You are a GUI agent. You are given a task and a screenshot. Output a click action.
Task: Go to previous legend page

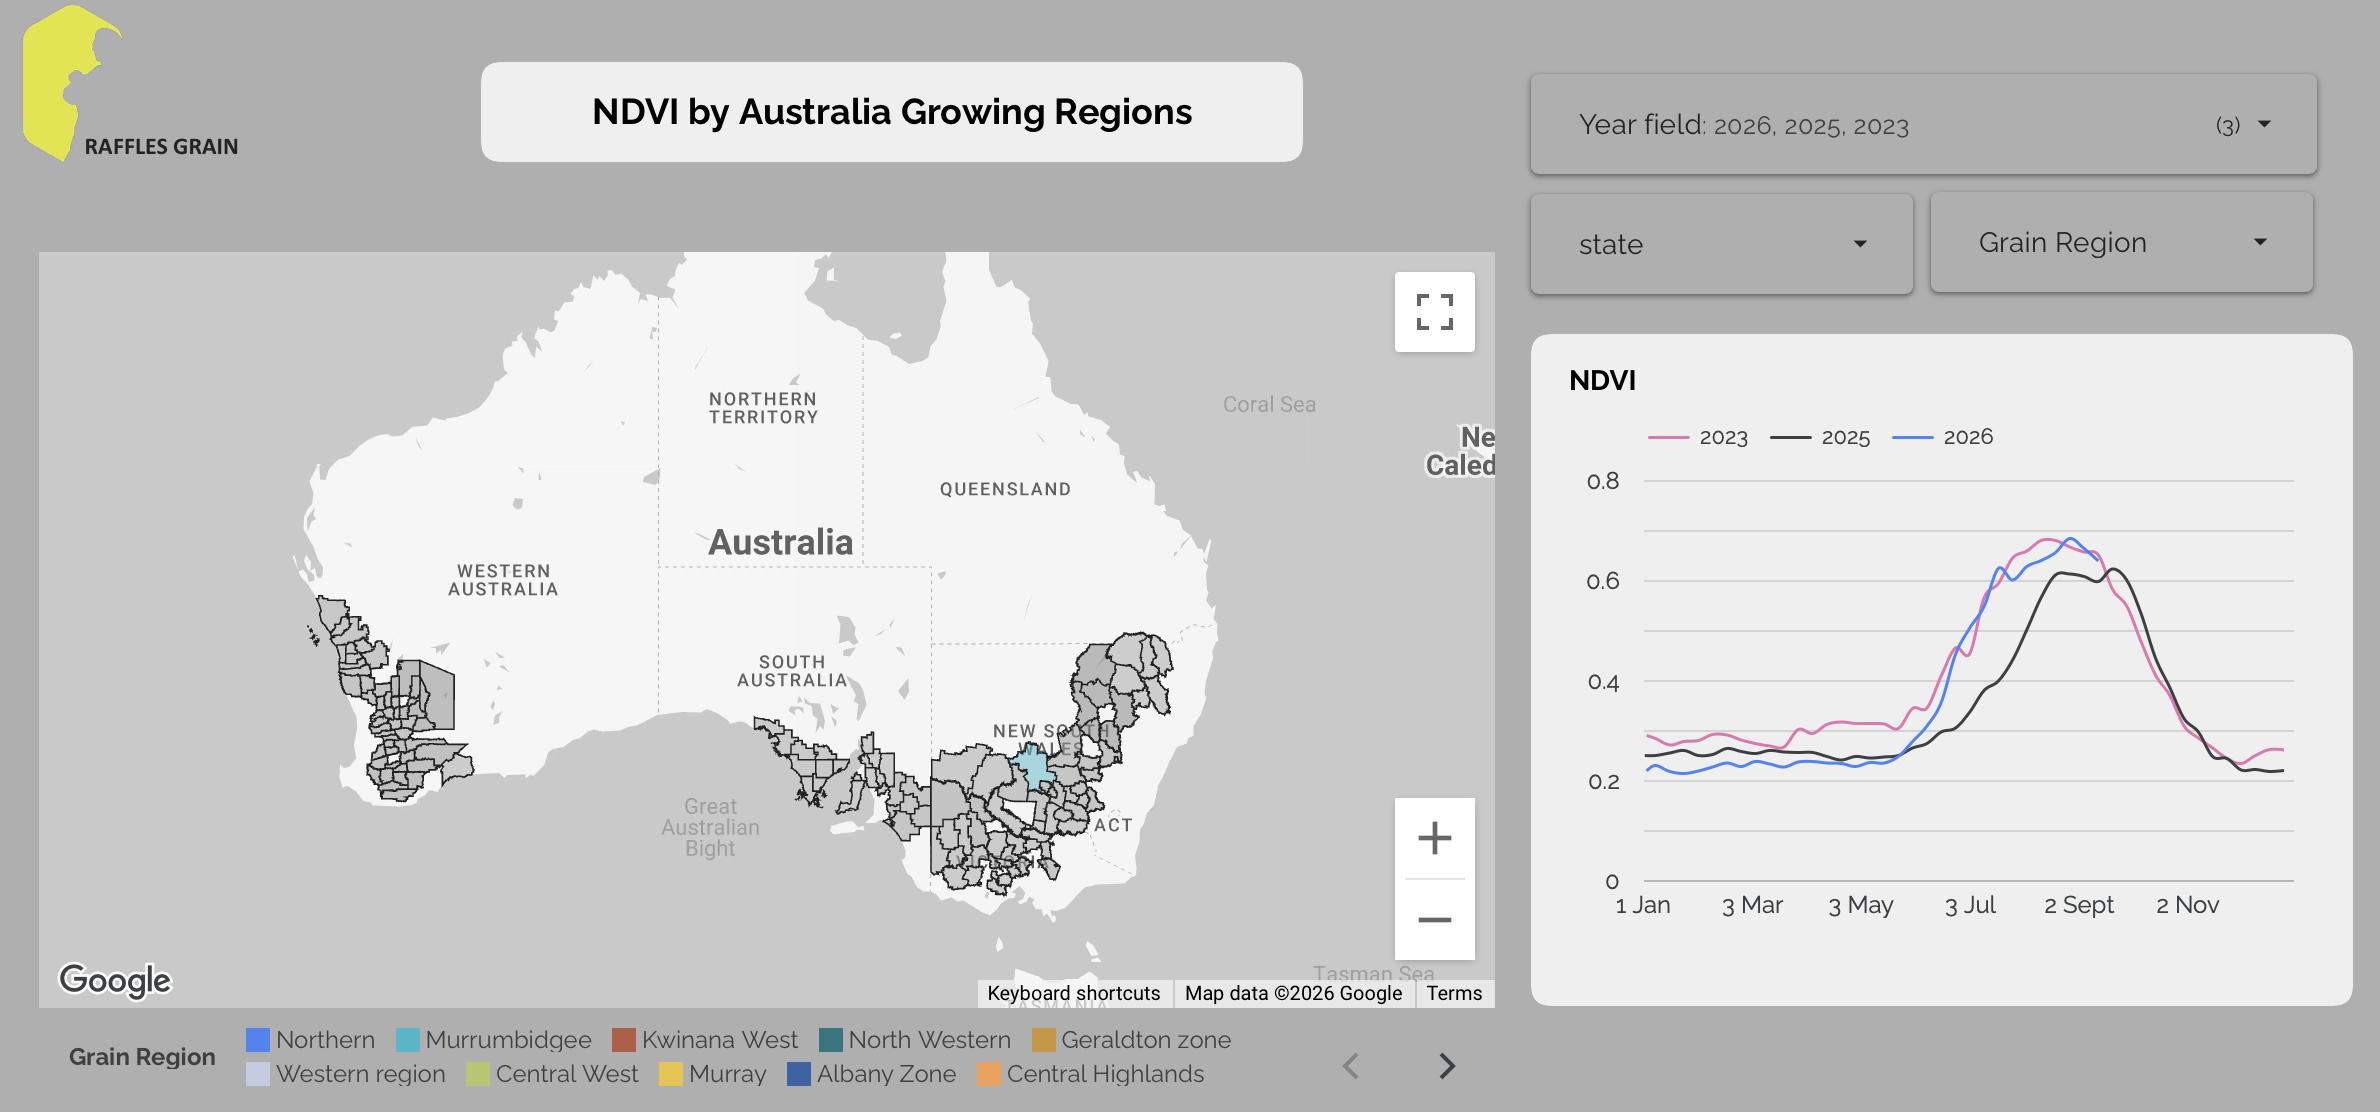point(1351,1066)
